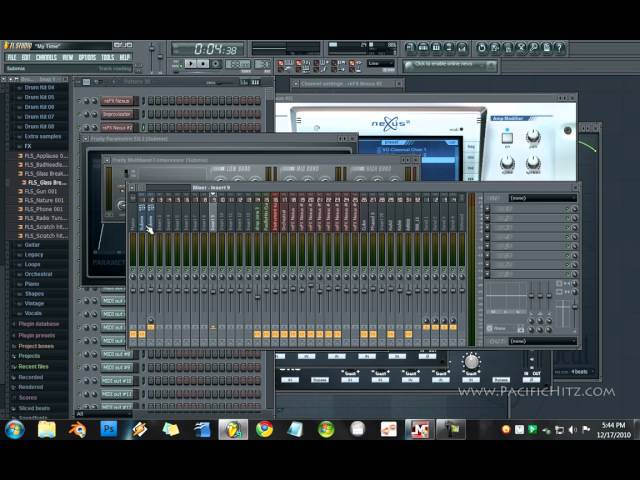Viewport: 640px width, 480px height.
Task: Select FLS_Phone 001 sample in browser
Action: pyautogui.click(x=44, y=209)
